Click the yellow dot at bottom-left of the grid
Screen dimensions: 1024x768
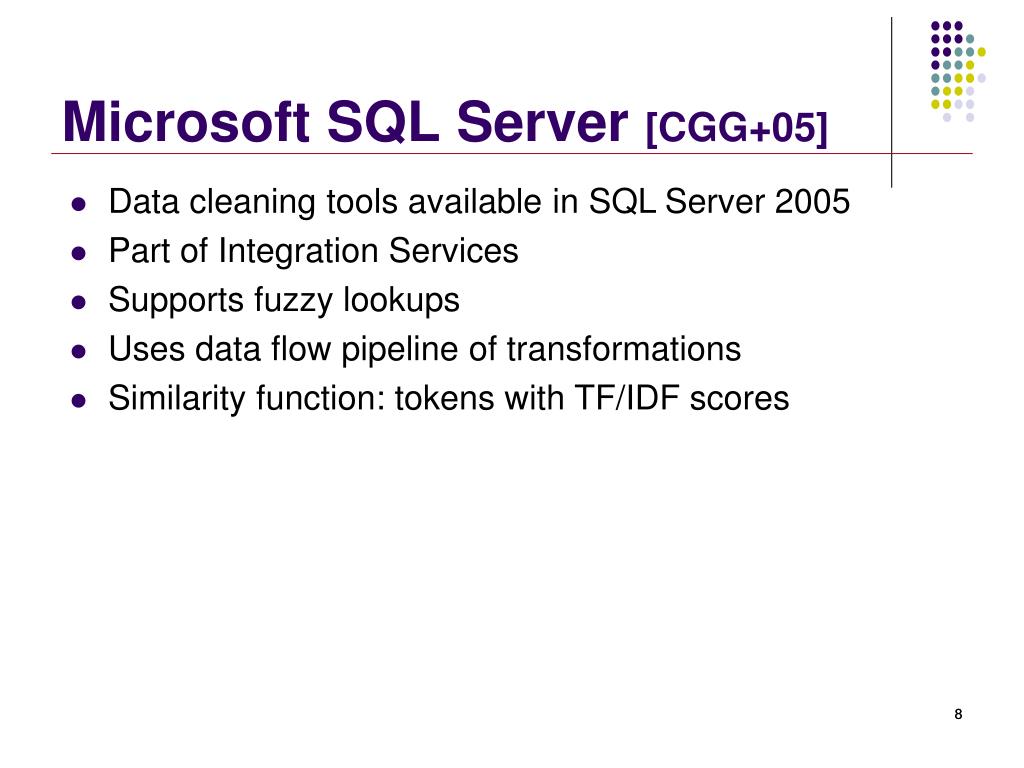(x=935, y=104)
